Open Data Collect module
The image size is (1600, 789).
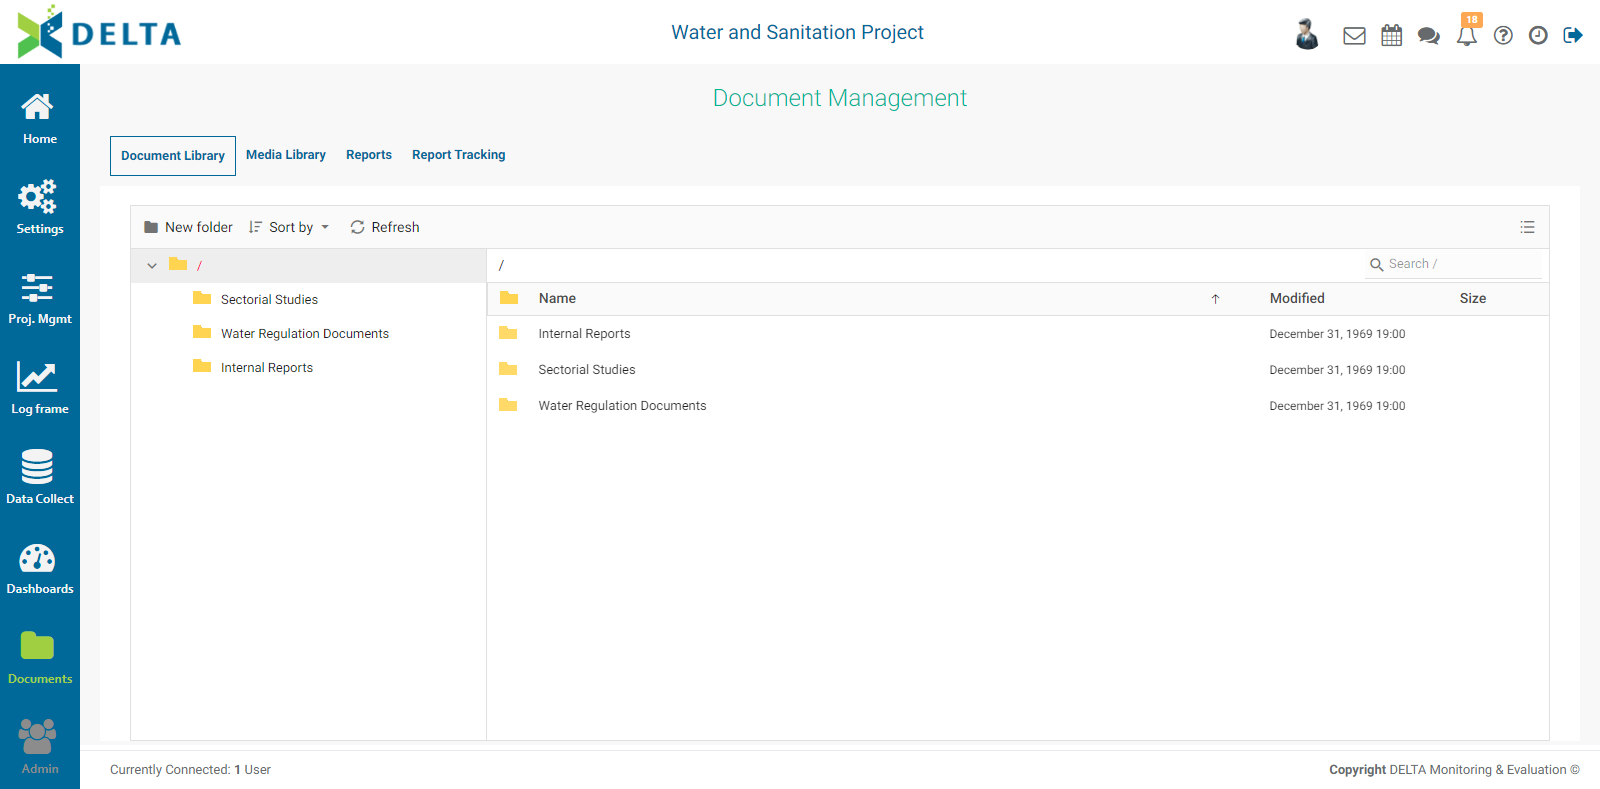(x=39, y=478)
